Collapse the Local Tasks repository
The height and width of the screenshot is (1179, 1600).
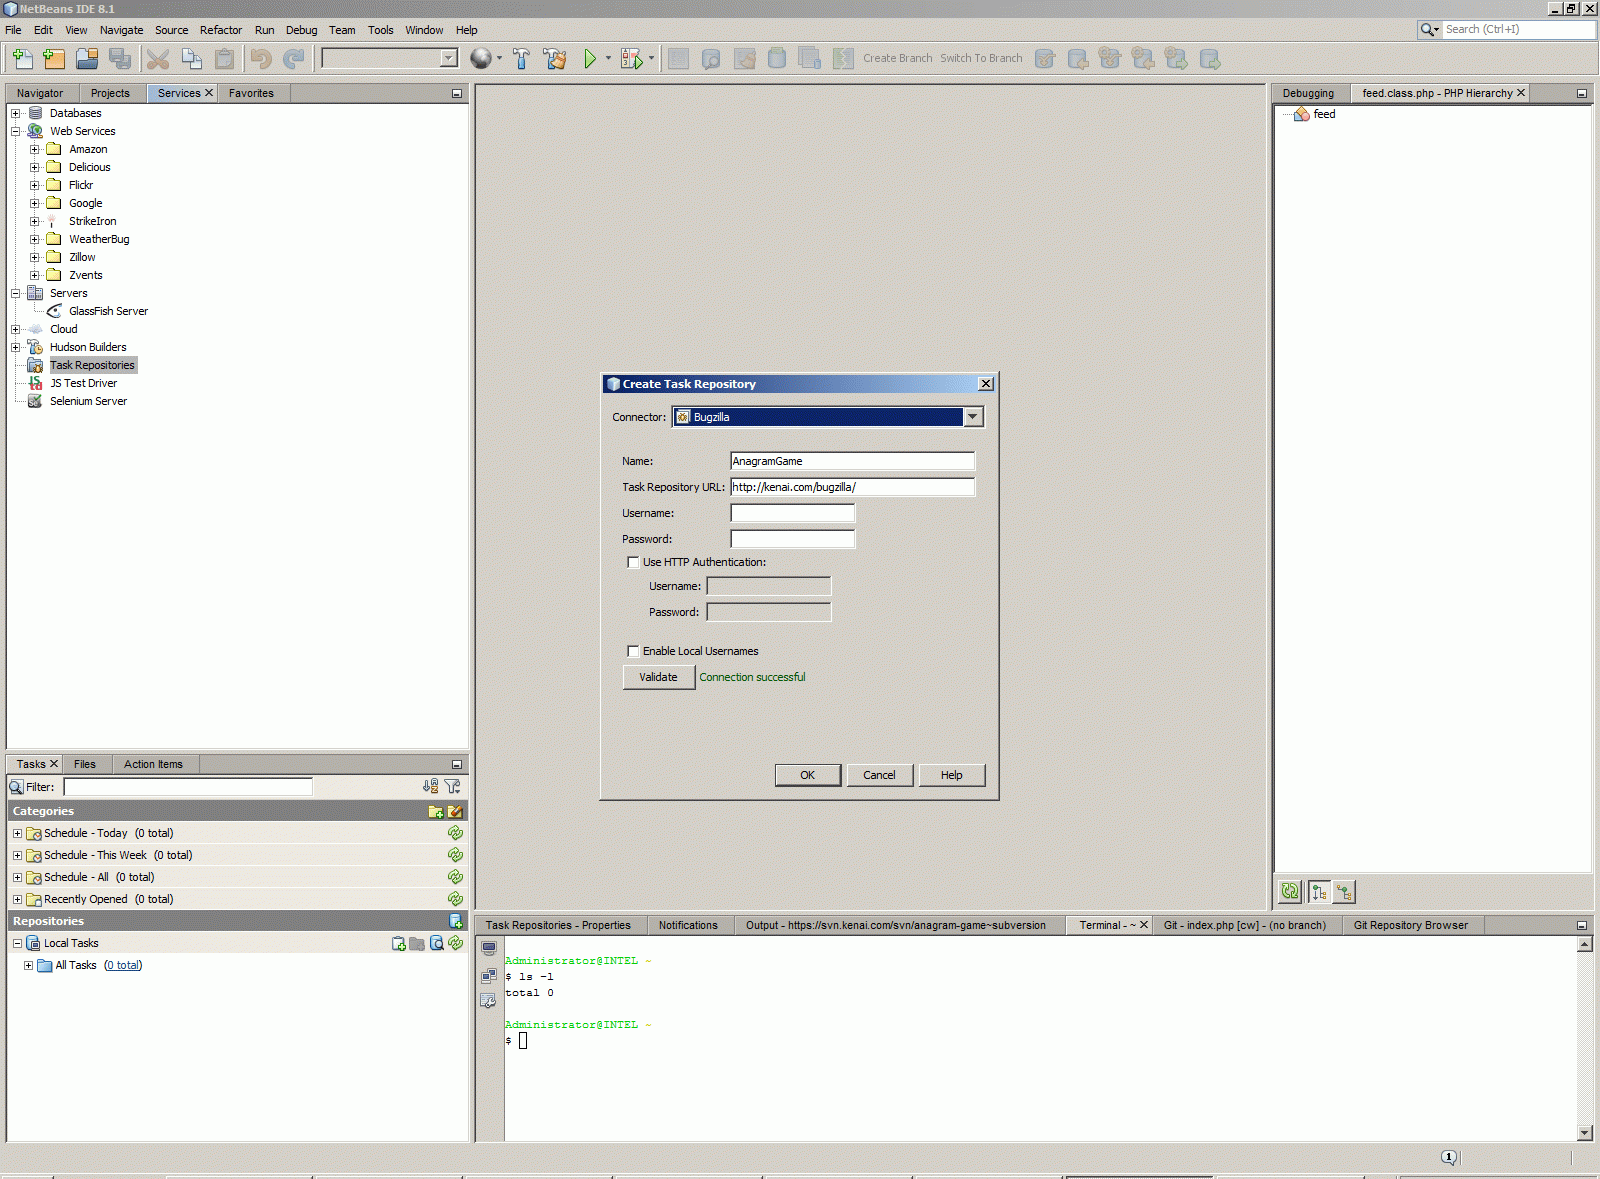(x=17, y=943)
